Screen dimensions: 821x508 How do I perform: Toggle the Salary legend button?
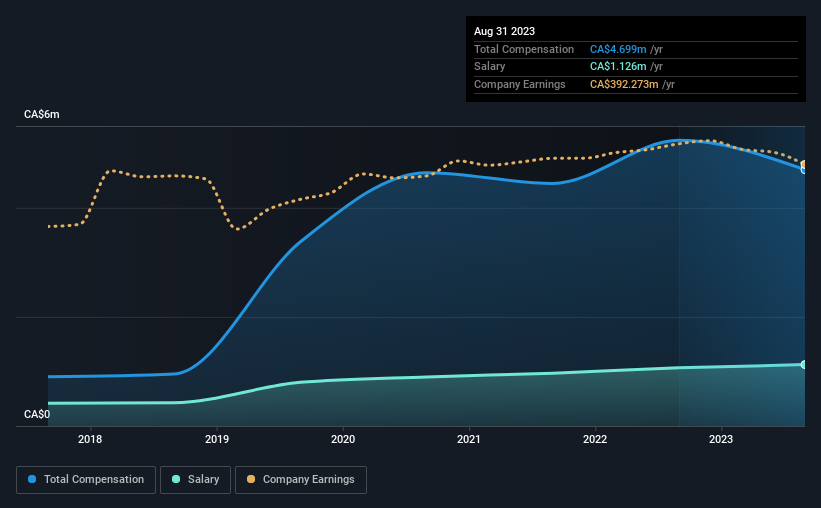195,480
